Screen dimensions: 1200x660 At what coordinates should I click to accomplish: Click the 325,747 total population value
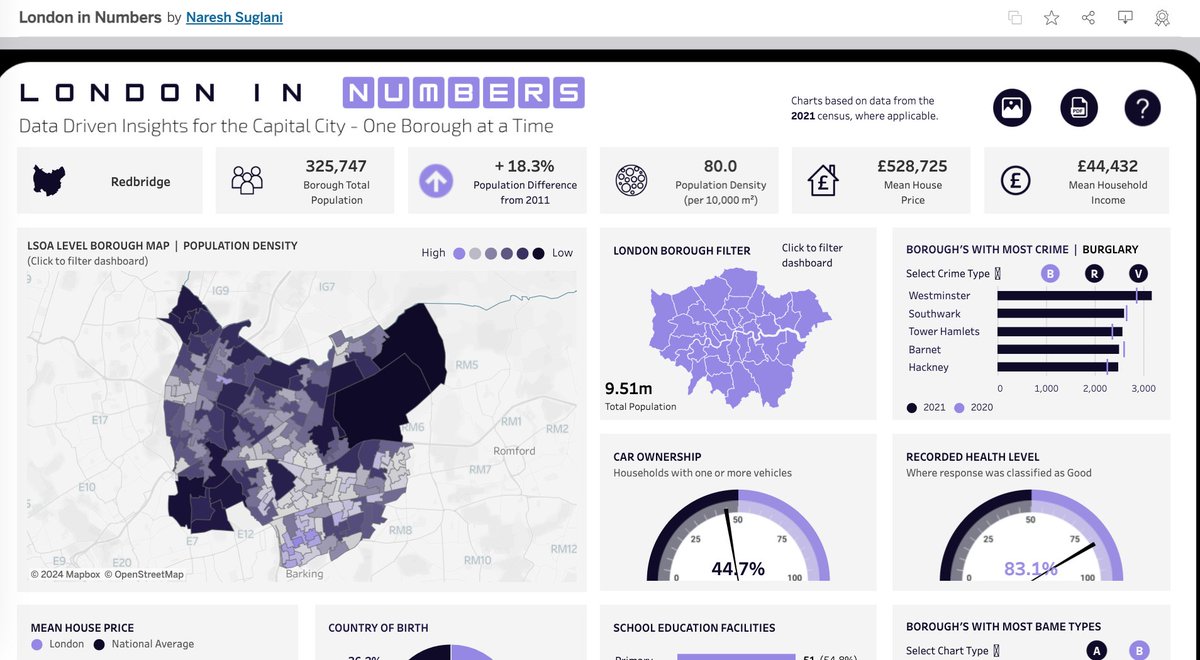coord(336,166)
